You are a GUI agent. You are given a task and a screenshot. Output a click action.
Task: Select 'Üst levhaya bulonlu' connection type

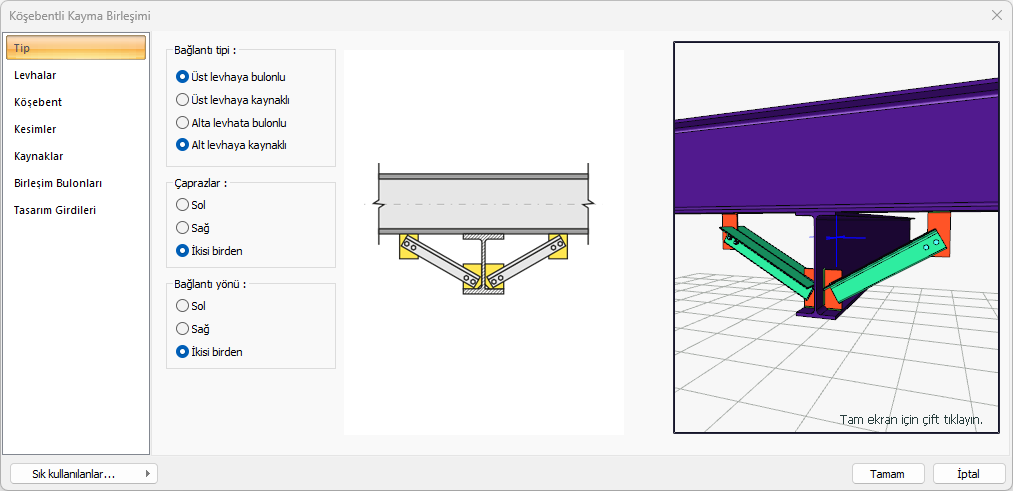point(182,76)
